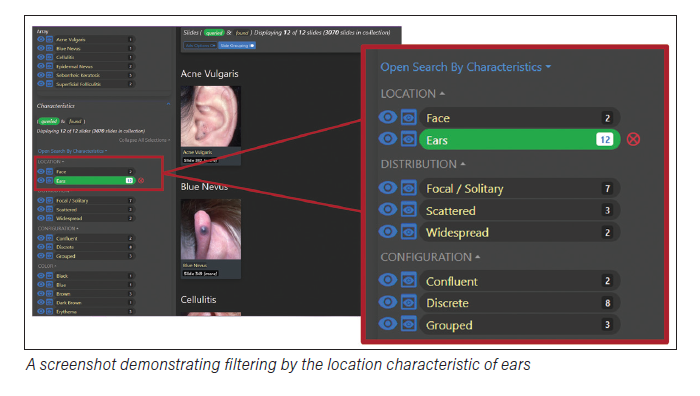
Task: Collapse the Characteristics panel using its chevron
Action: [x=168, y=104]
